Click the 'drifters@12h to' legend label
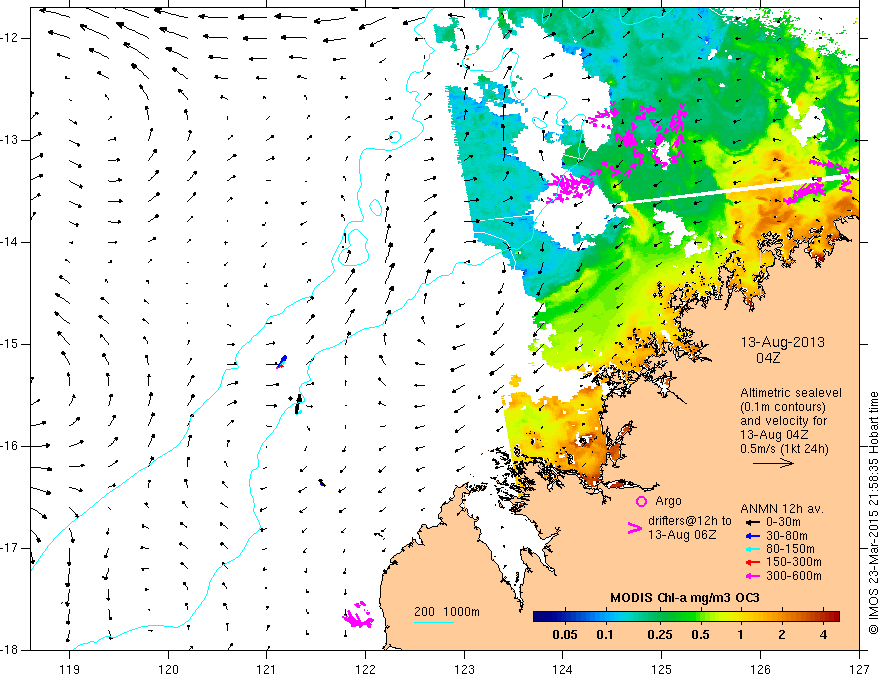The image size is (880, 680). (x=690, y=521)
